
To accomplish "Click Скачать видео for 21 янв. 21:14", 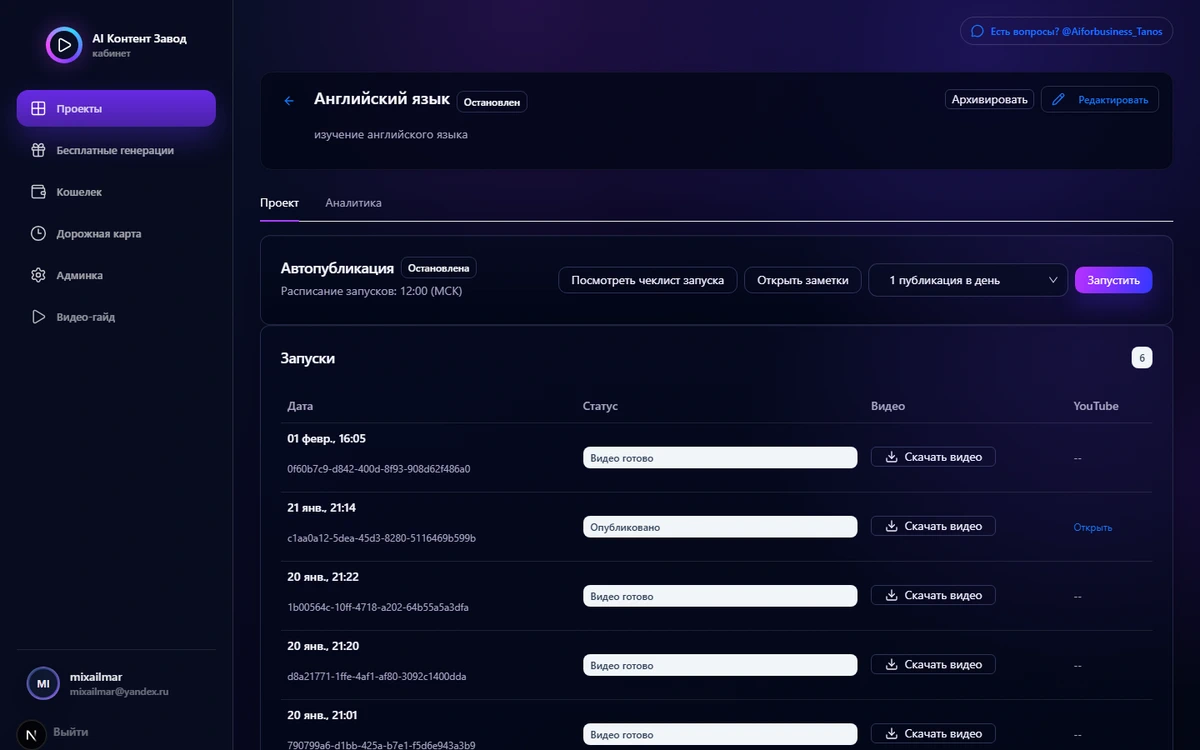I will tap(933, 526).
